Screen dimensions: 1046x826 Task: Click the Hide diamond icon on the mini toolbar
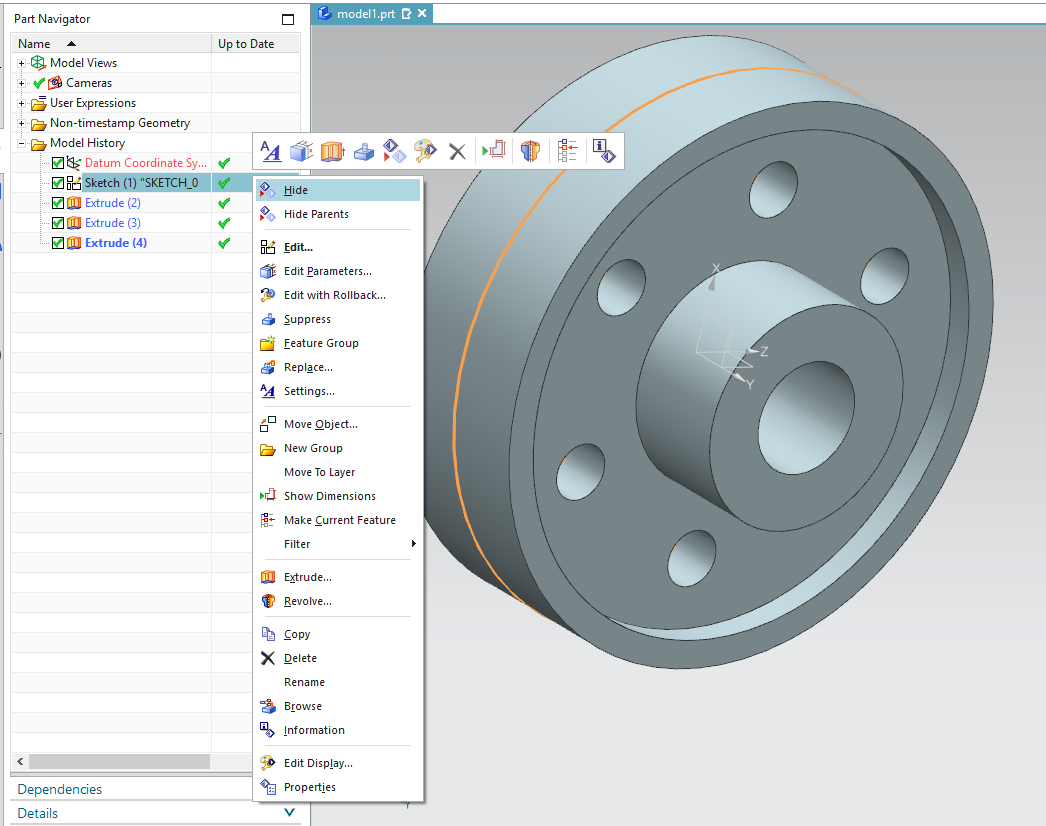point(393,151)
